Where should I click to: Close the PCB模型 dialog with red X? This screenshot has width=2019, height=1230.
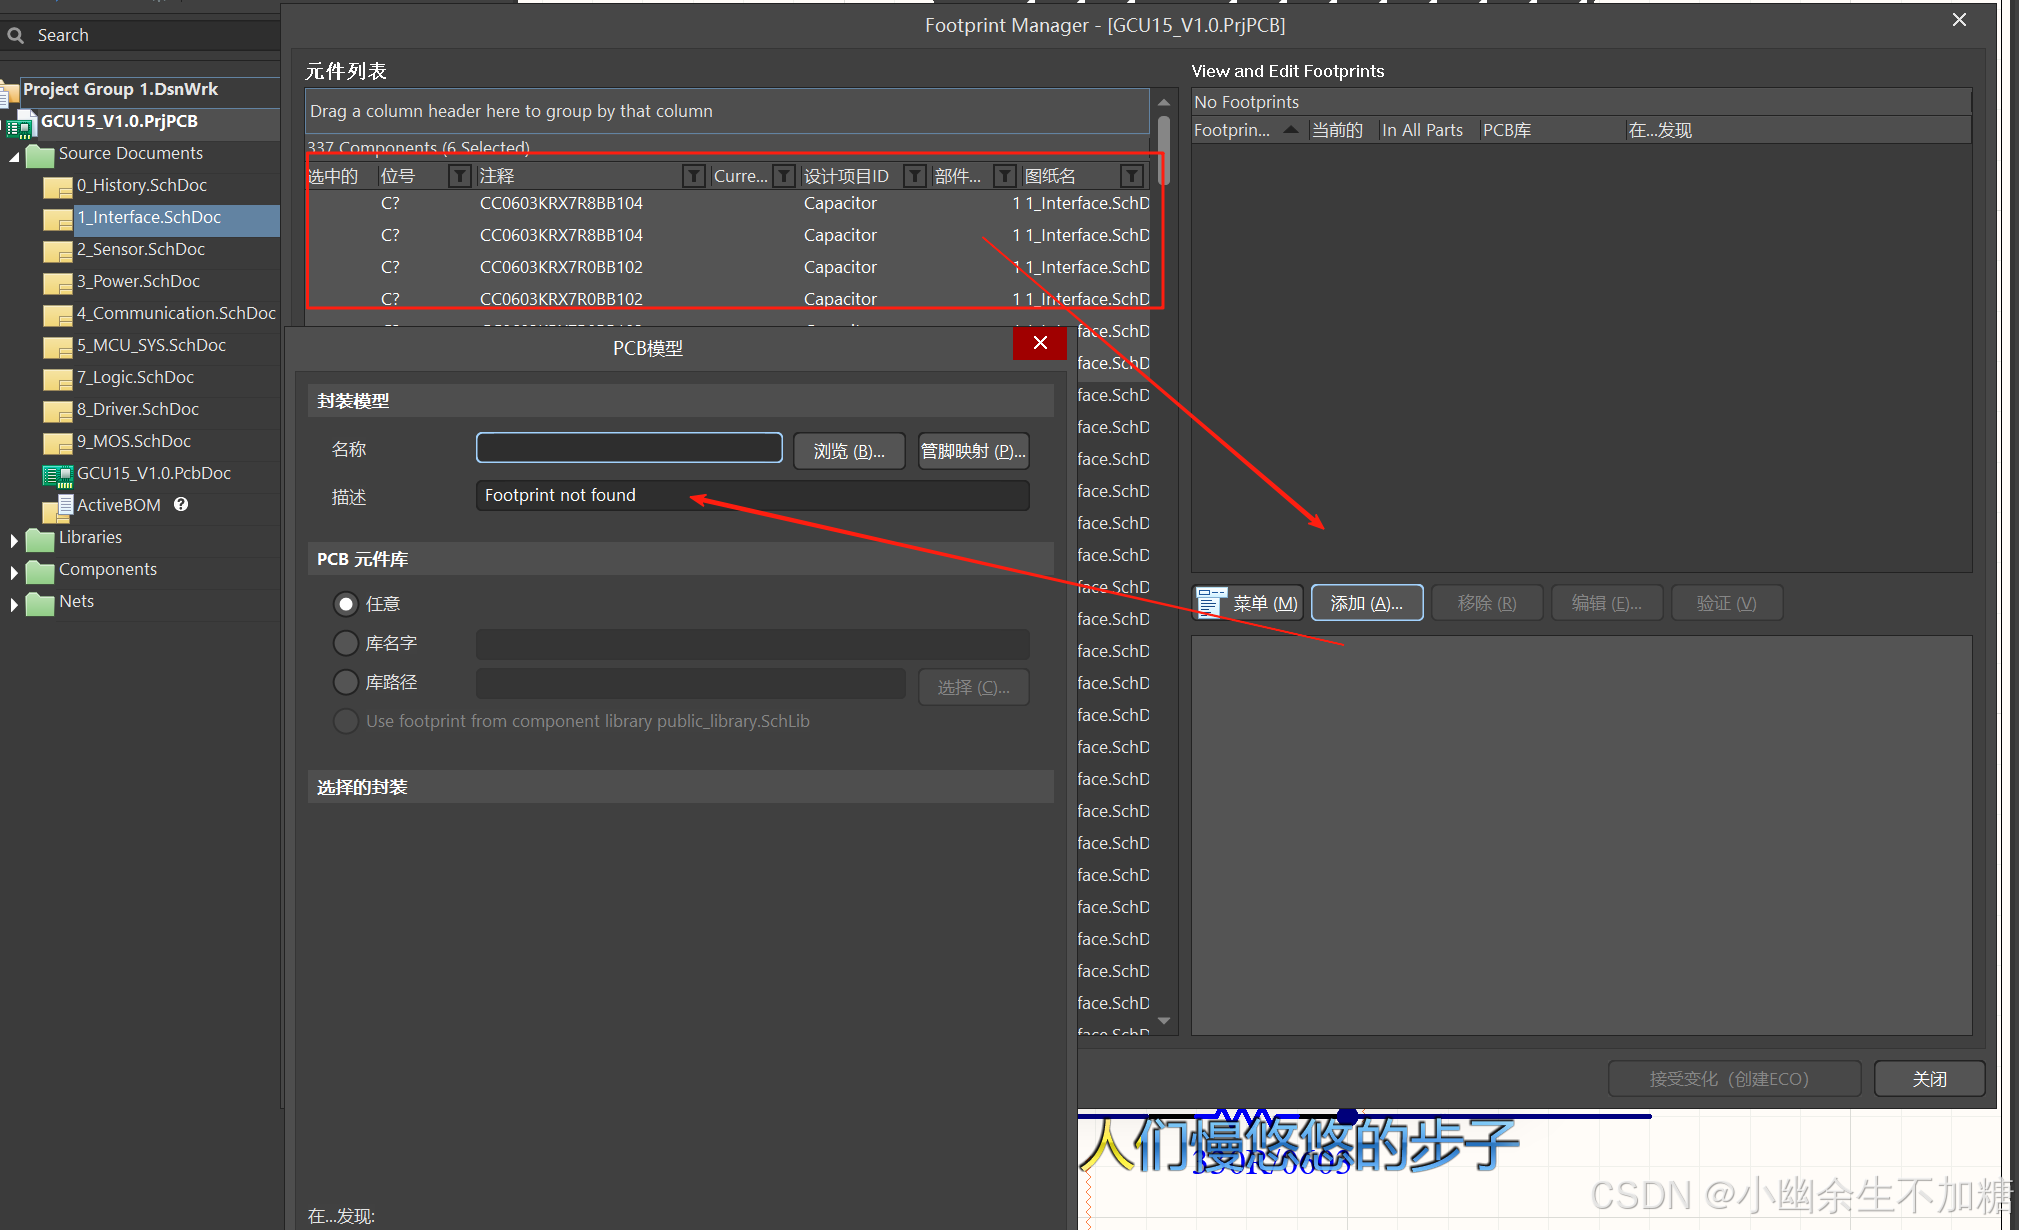click(x=1040, y=343)
